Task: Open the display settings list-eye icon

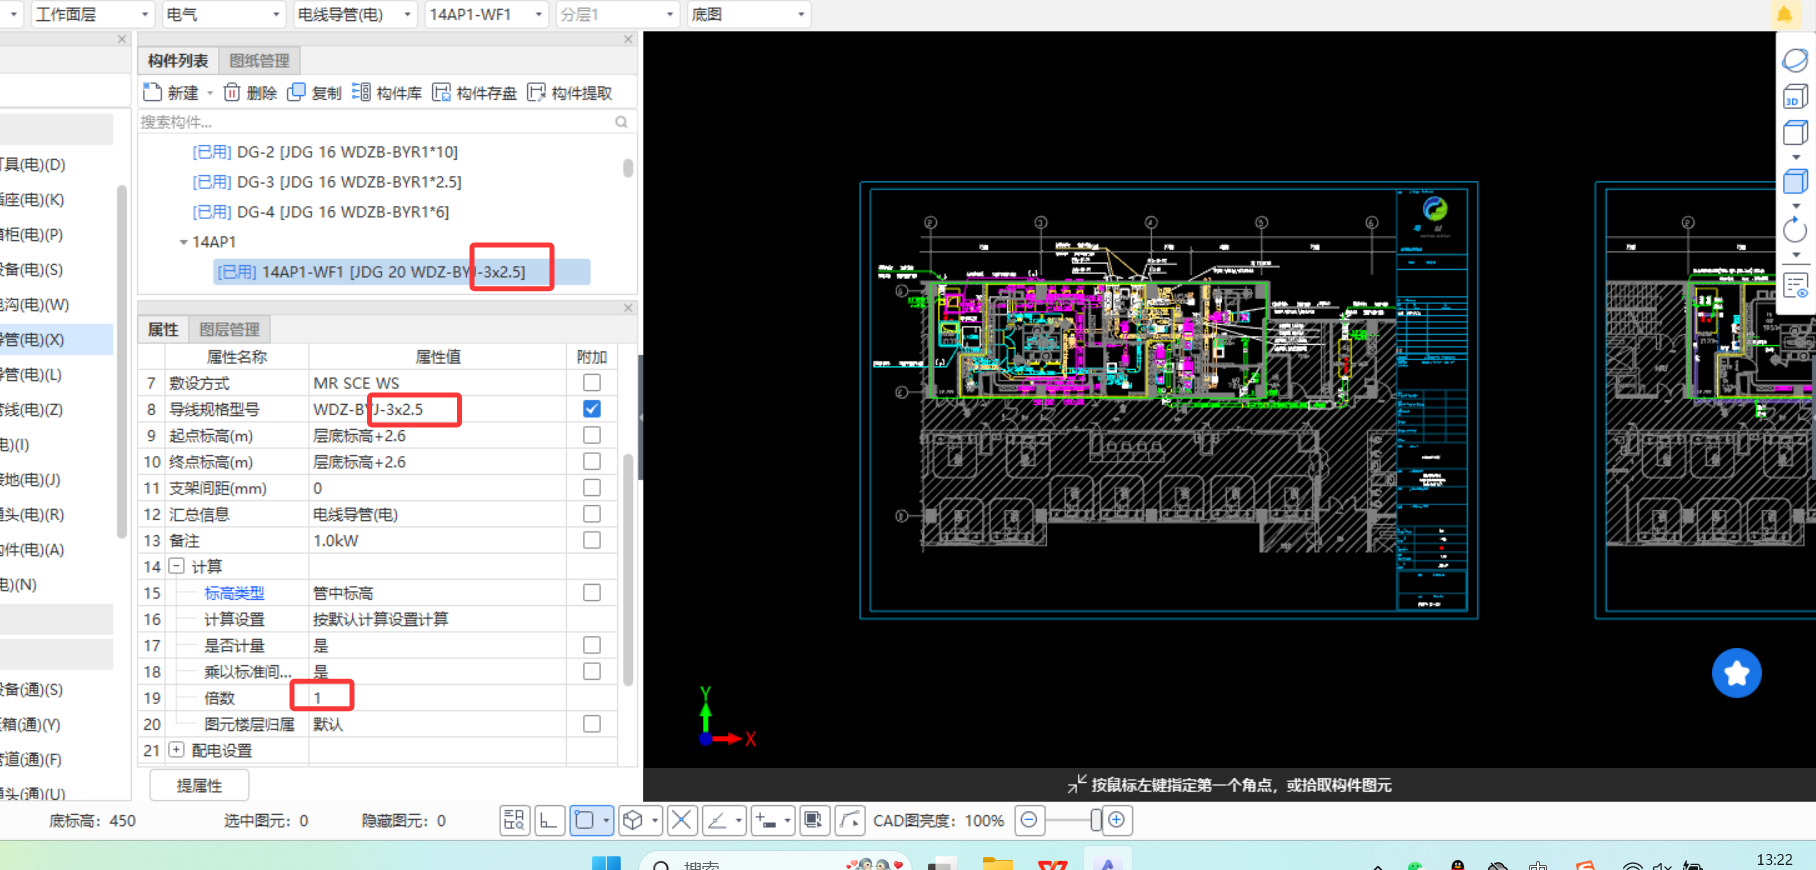Action: [x=1795, y=286]
